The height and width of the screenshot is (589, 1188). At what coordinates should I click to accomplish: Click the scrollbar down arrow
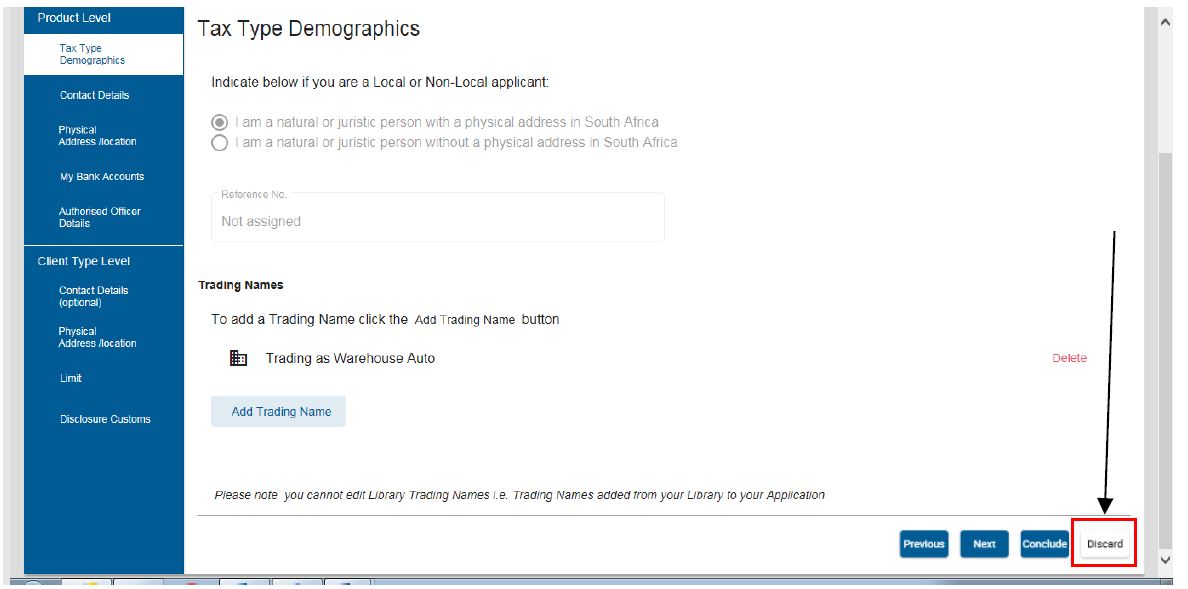[1165, 559]
